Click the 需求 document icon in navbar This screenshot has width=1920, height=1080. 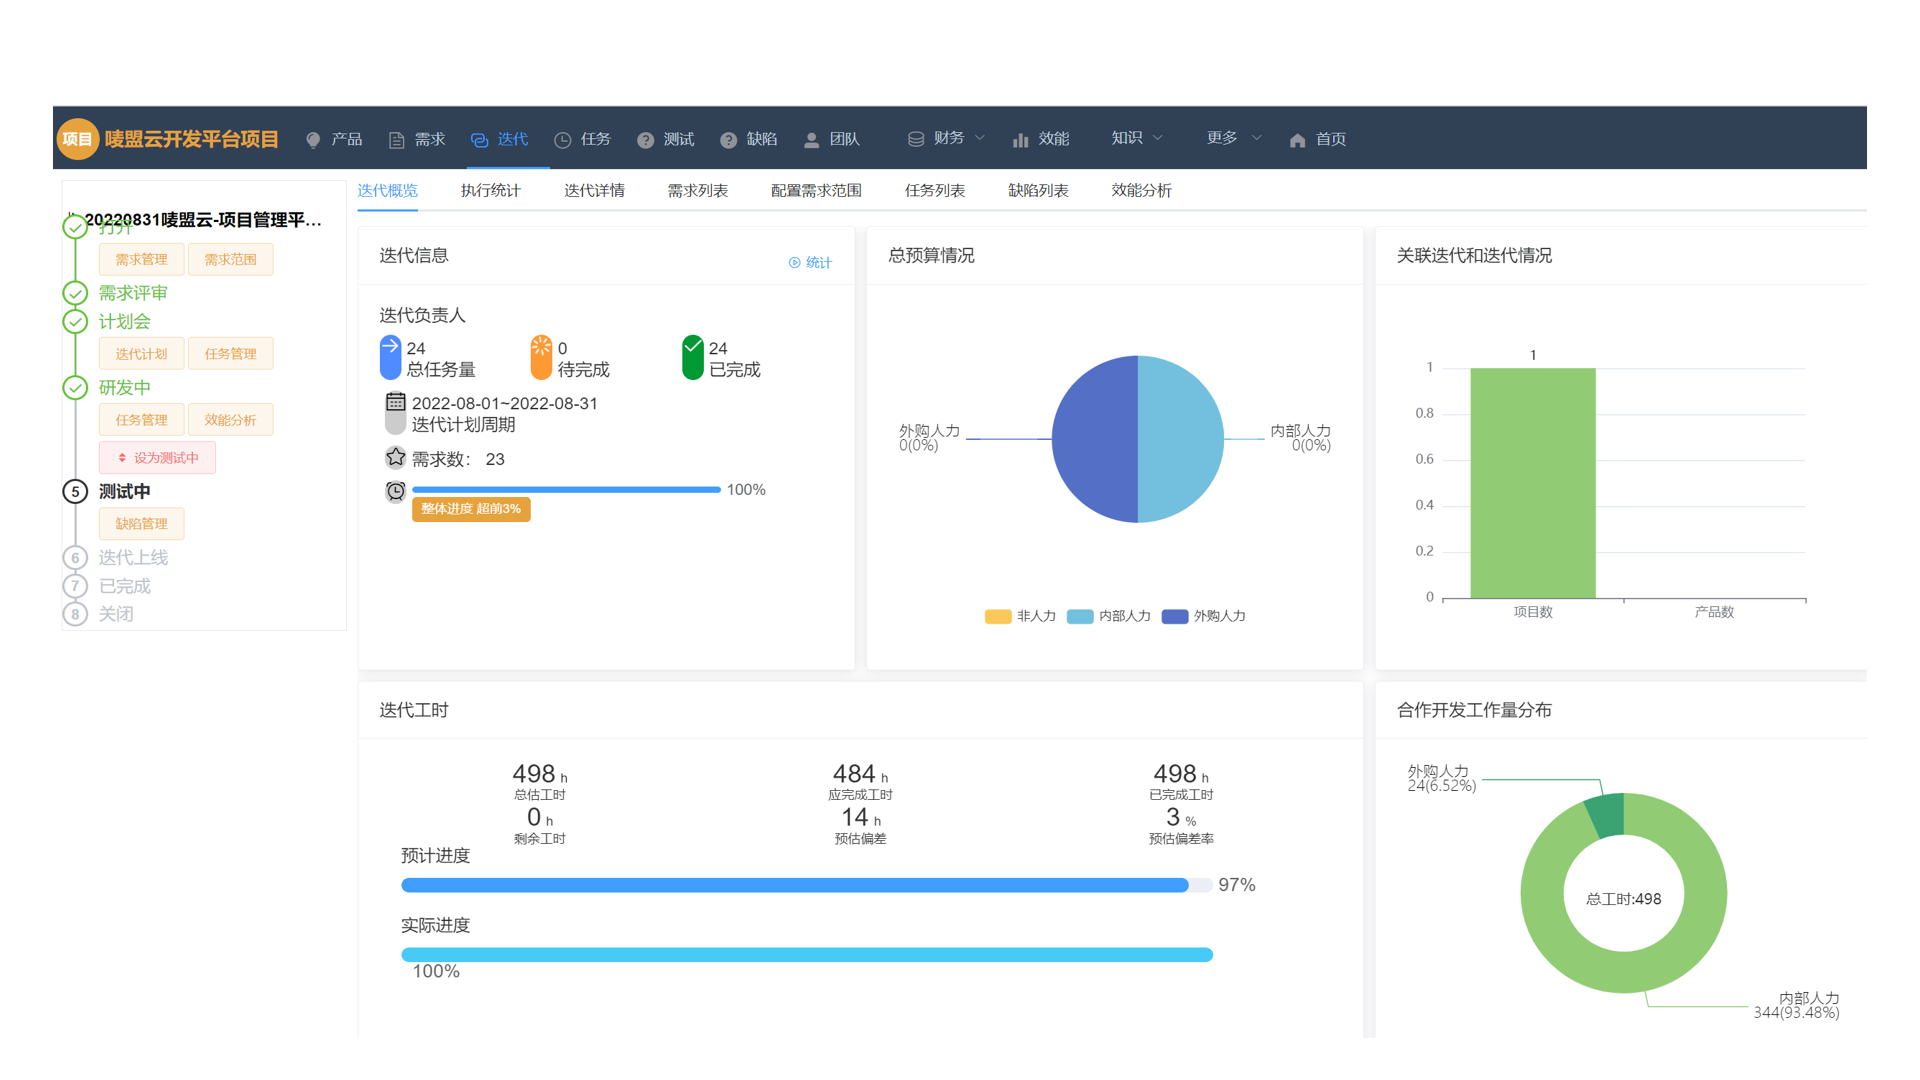pyautogui.click(x=396, y=140)
